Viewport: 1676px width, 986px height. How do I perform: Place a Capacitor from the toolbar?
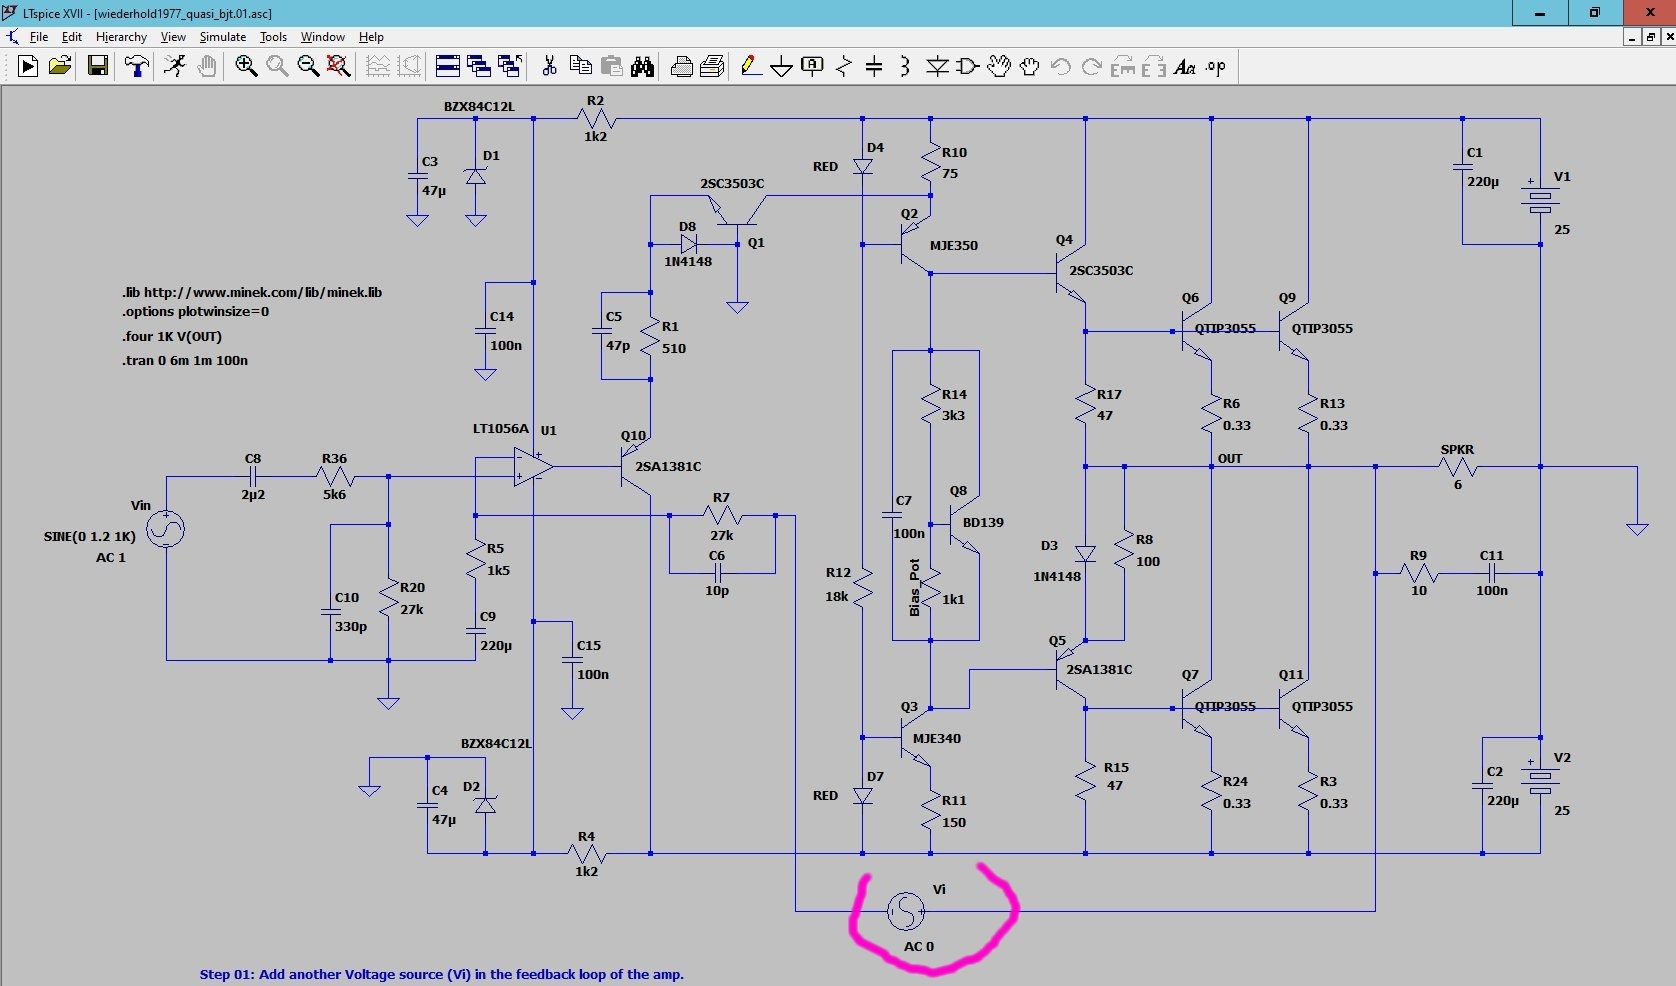coord(874,66)
